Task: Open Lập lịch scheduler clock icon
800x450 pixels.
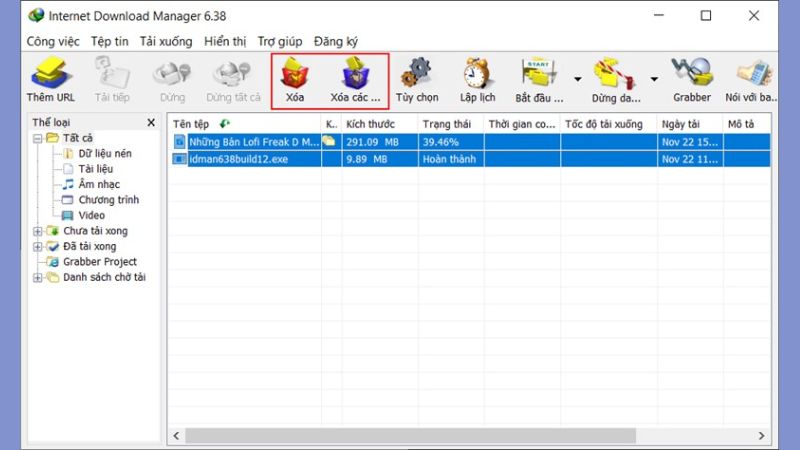Action: point(478,78)
